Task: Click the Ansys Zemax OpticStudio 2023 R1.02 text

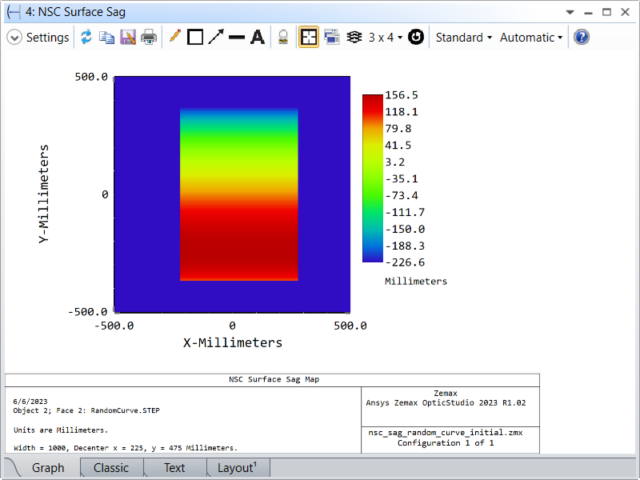Action: 446,403
